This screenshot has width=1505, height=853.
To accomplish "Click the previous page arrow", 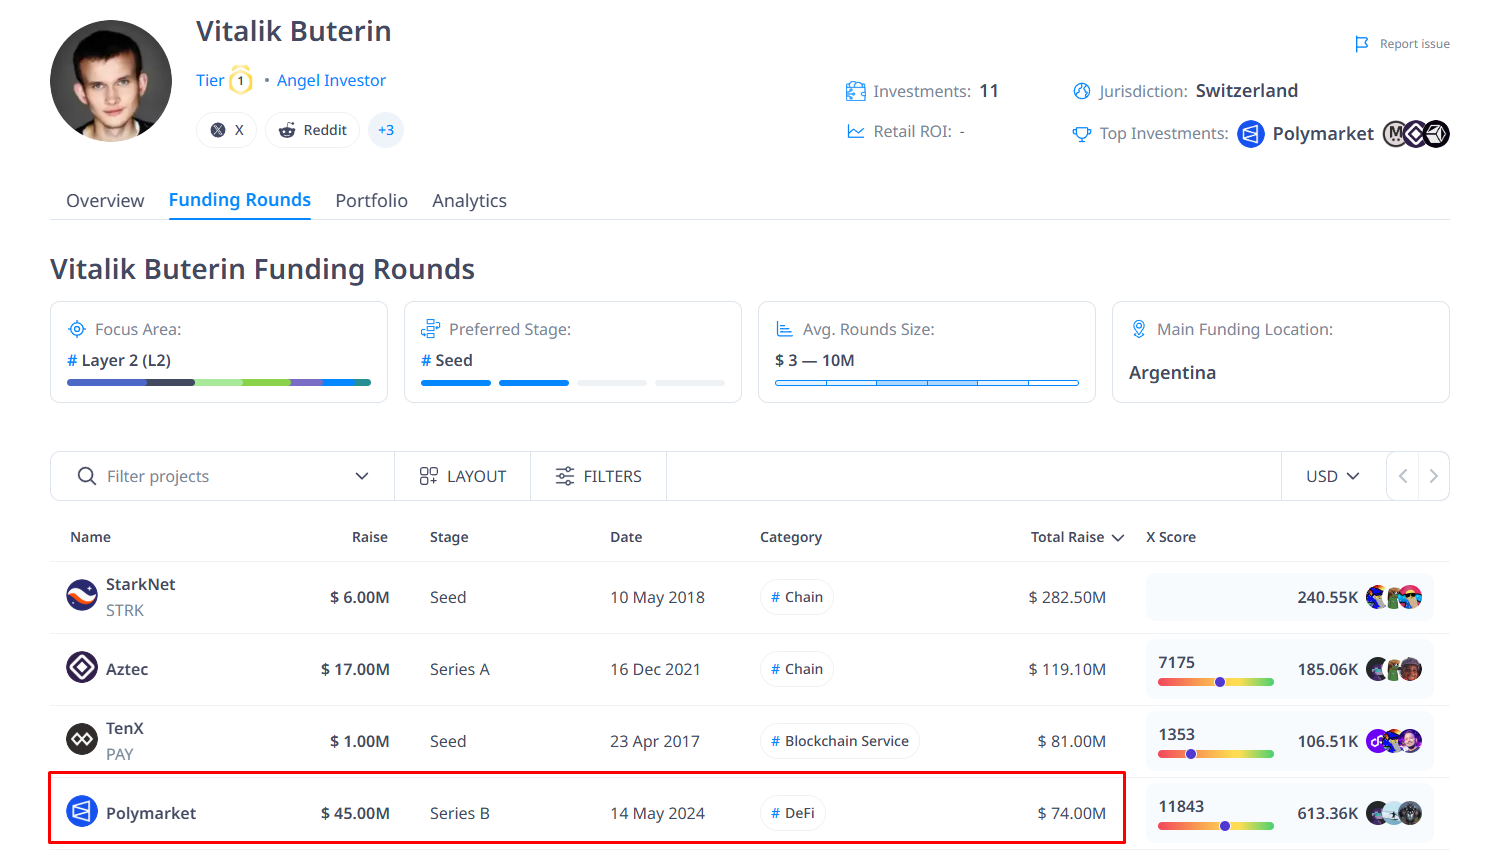I will pyautogui.click(x=1403, y=476).
